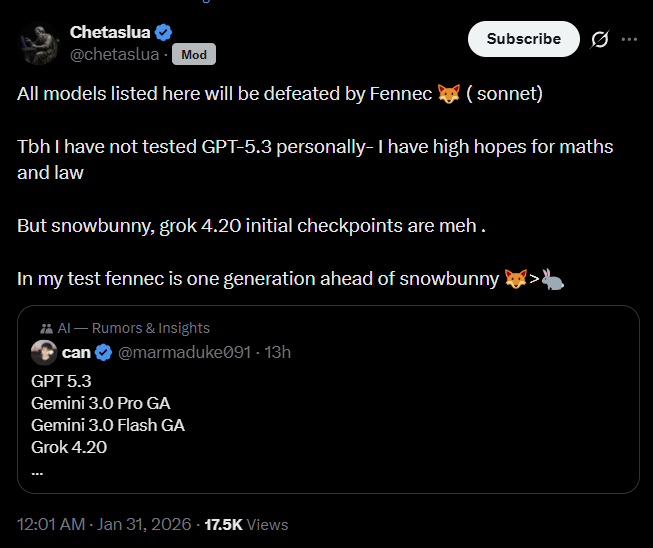653x548 pixels.
Task: Expand the quoted post's trailing ellipsis
Action: (37, 471)
